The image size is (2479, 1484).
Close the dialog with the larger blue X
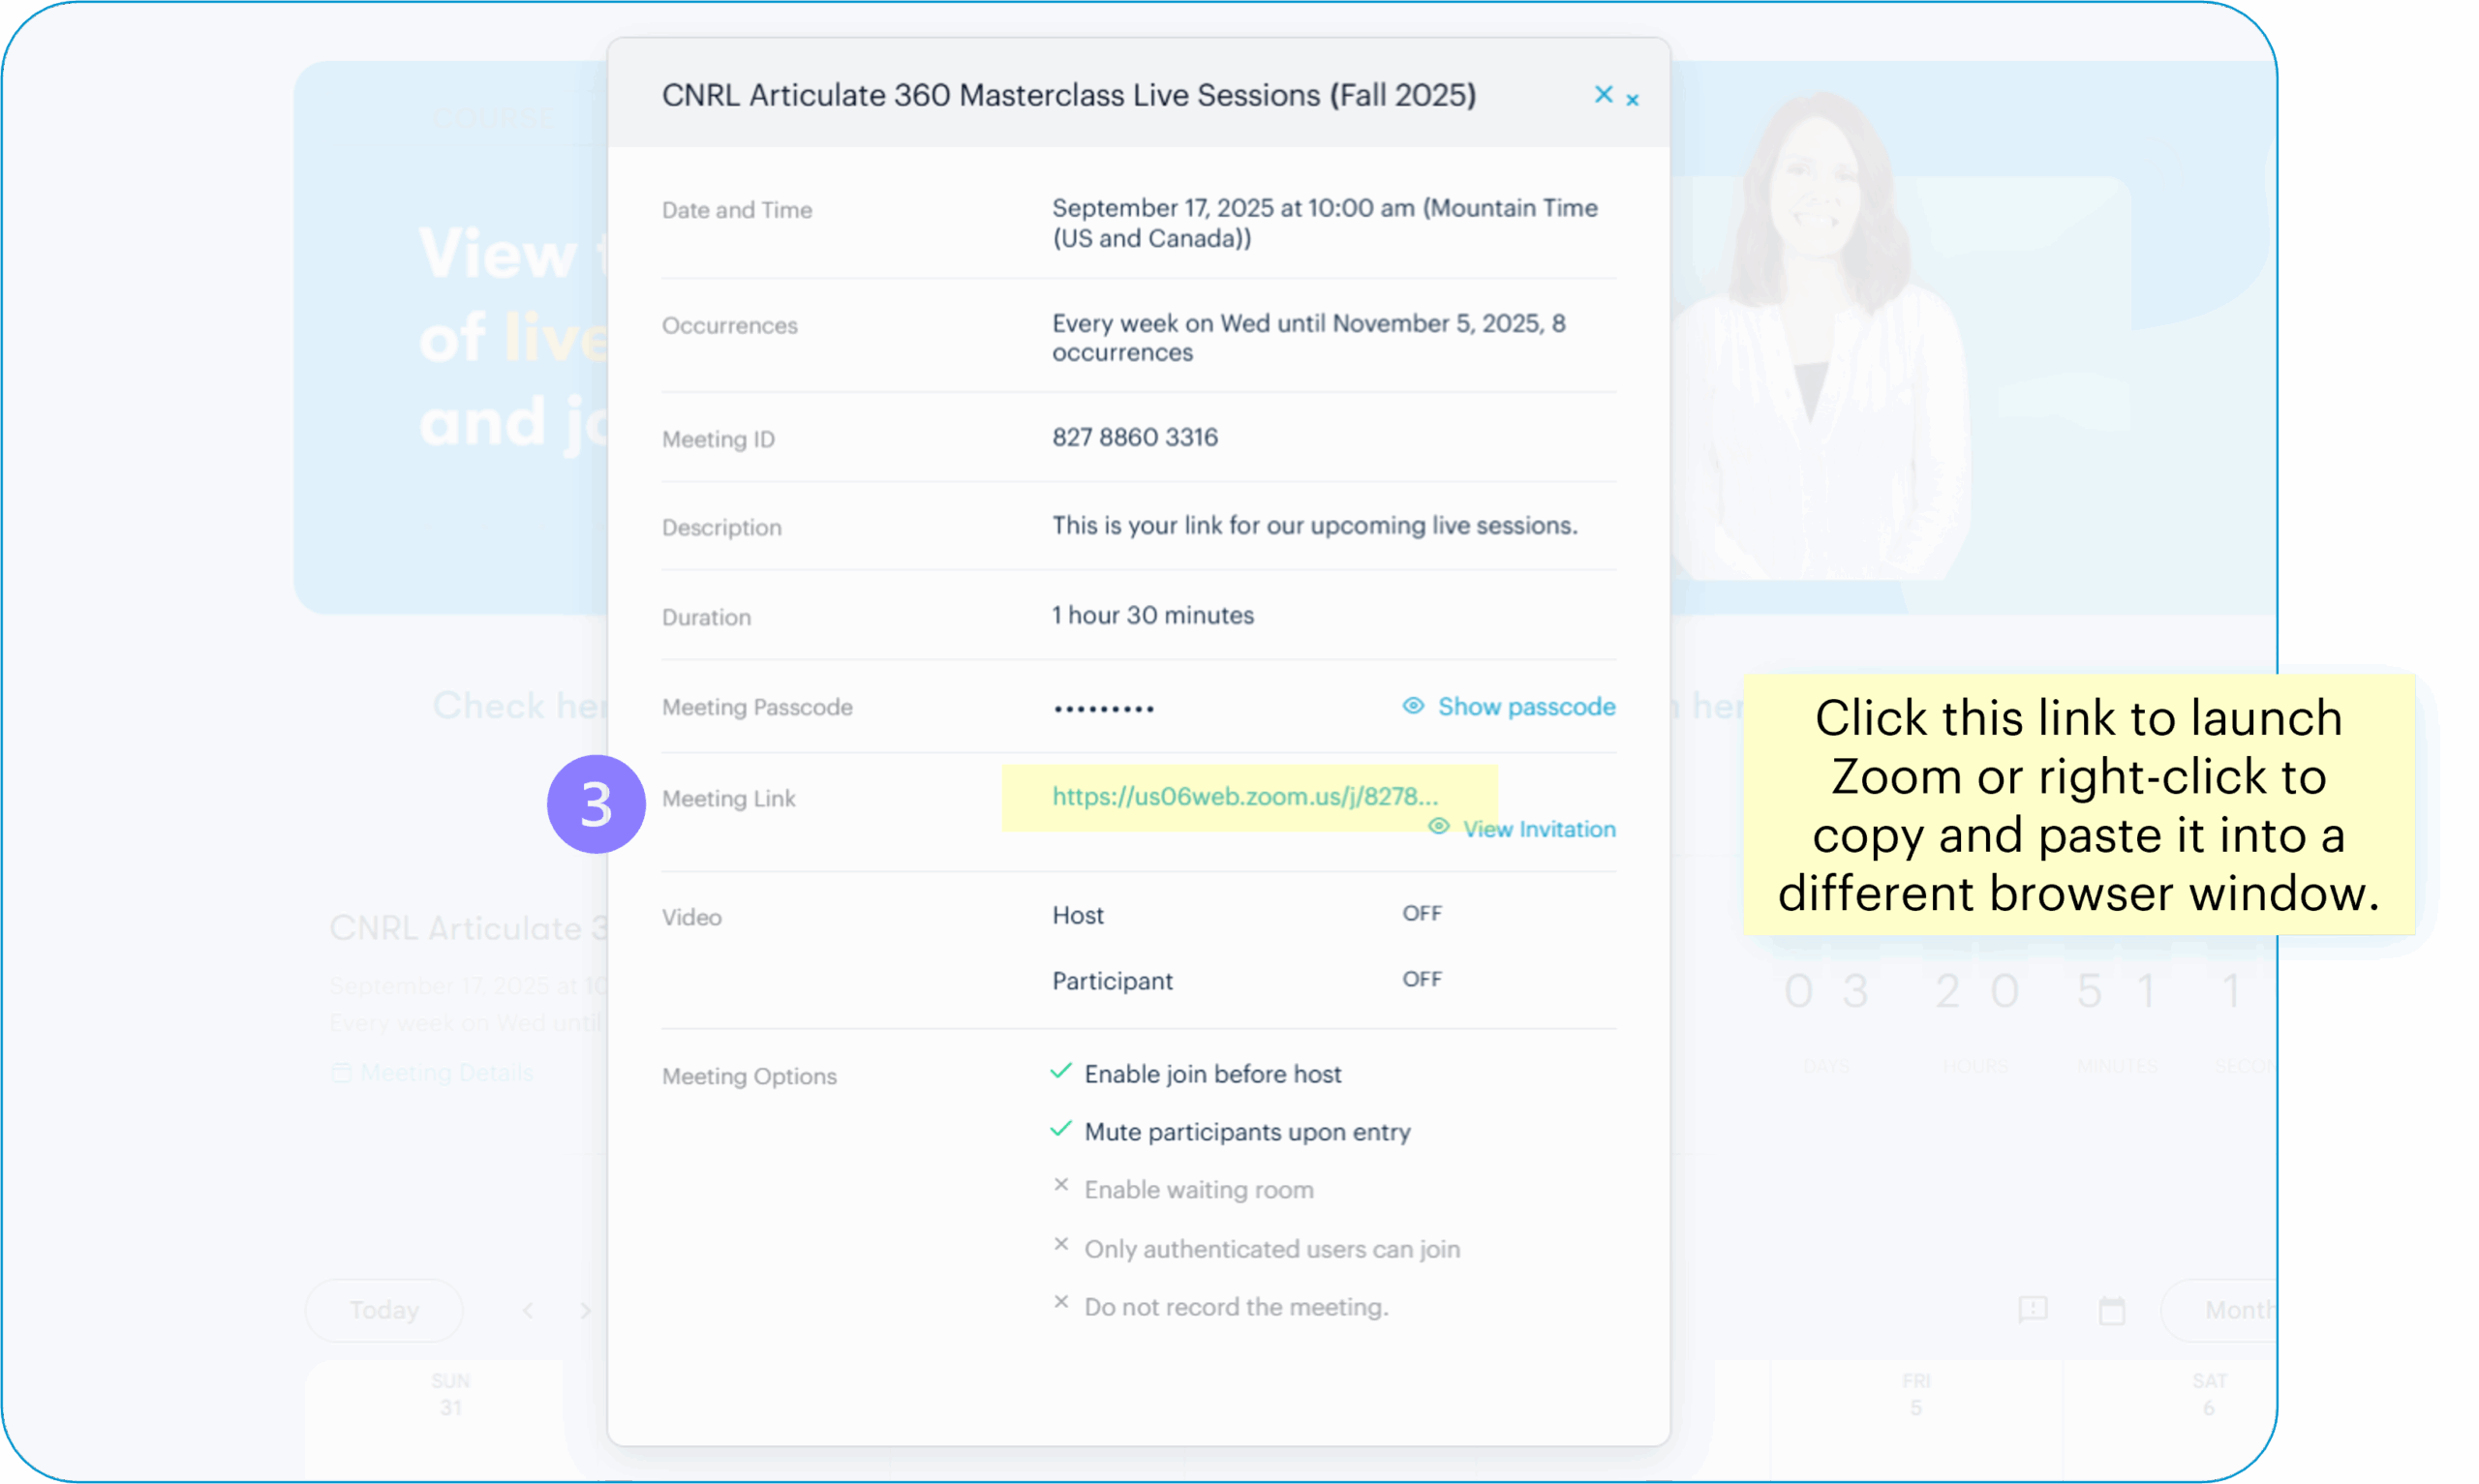(x=1603, y=94)
